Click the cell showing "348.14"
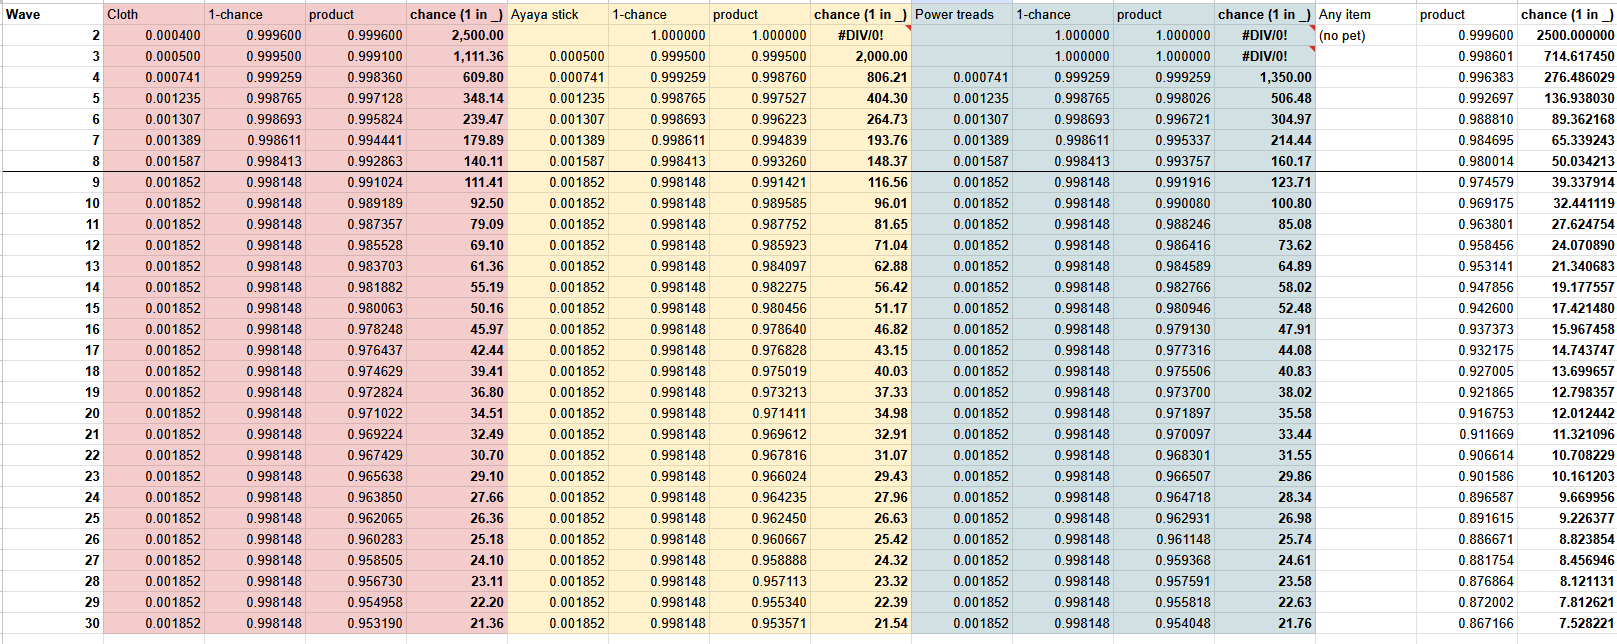Screen dimensions: 1617x644 (x=457, y=98)
